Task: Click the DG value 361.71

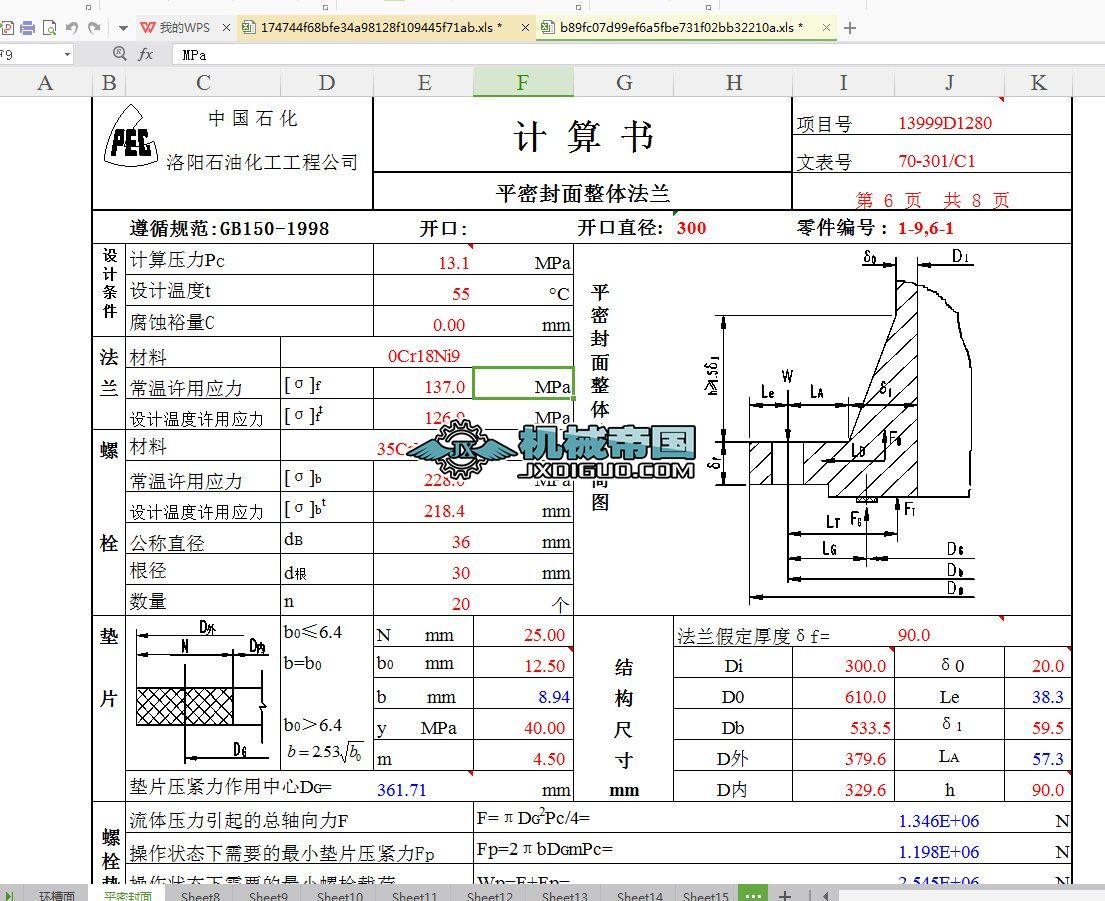Action: point(402,790)
